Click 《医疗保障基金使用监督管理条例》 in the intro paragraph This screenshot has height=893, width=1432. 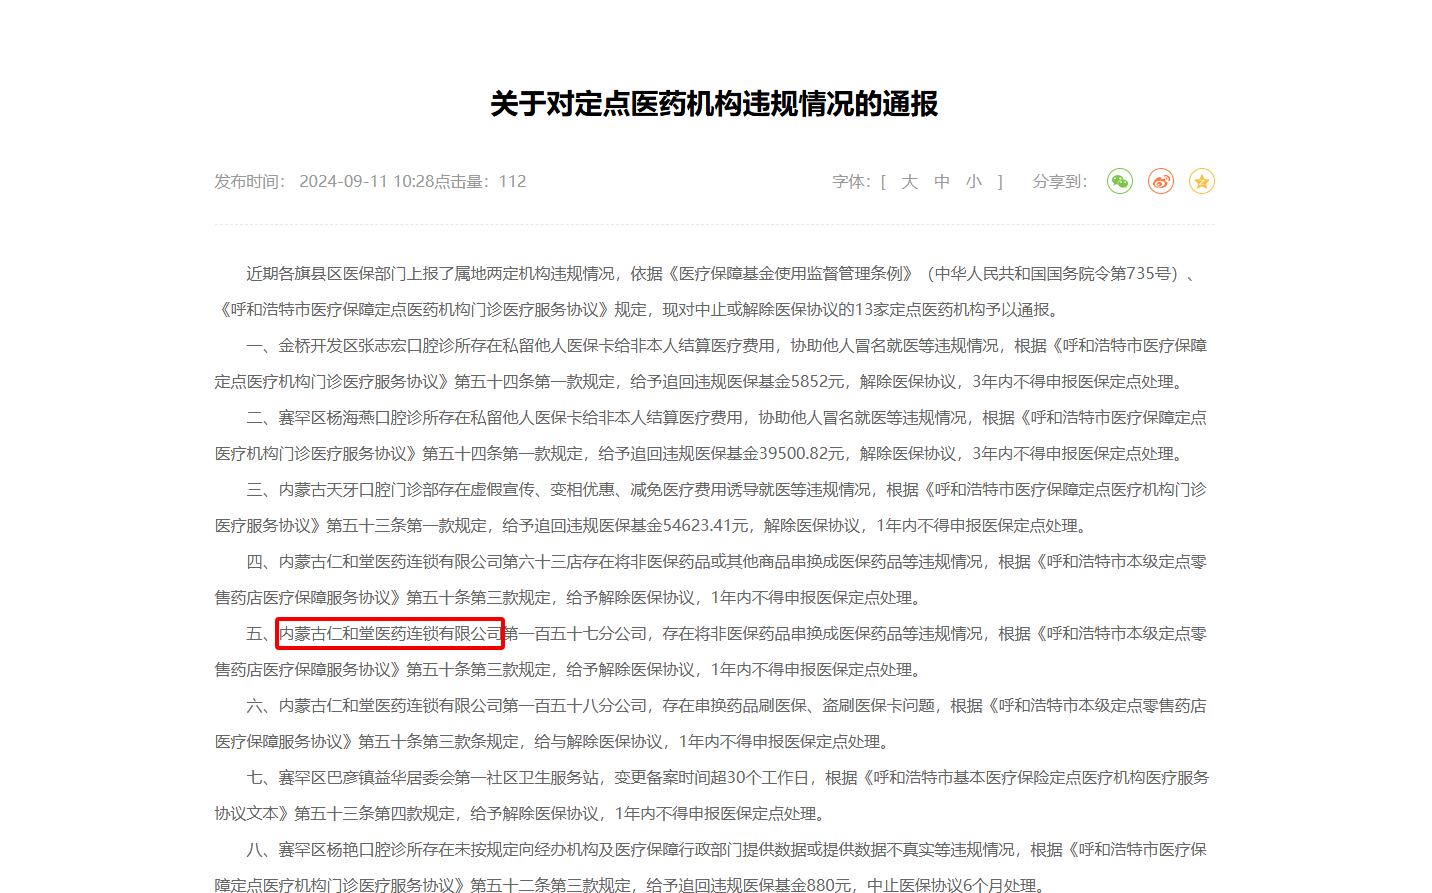790,274
